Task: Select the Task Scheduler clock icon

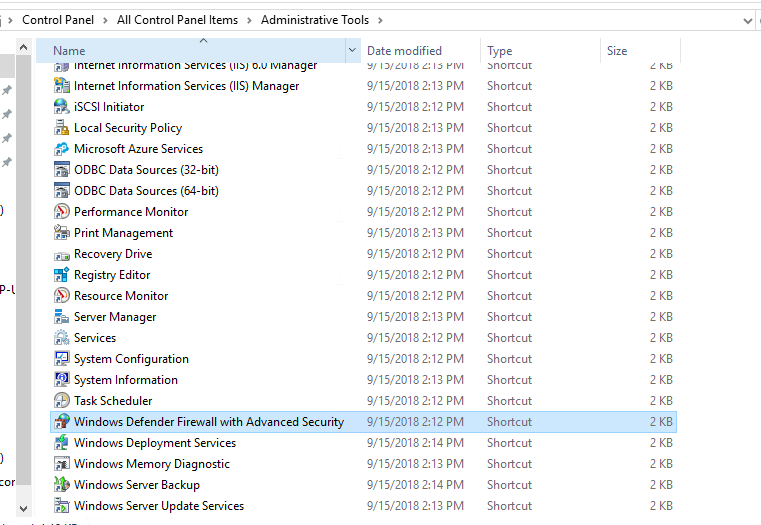Action: 62,401
